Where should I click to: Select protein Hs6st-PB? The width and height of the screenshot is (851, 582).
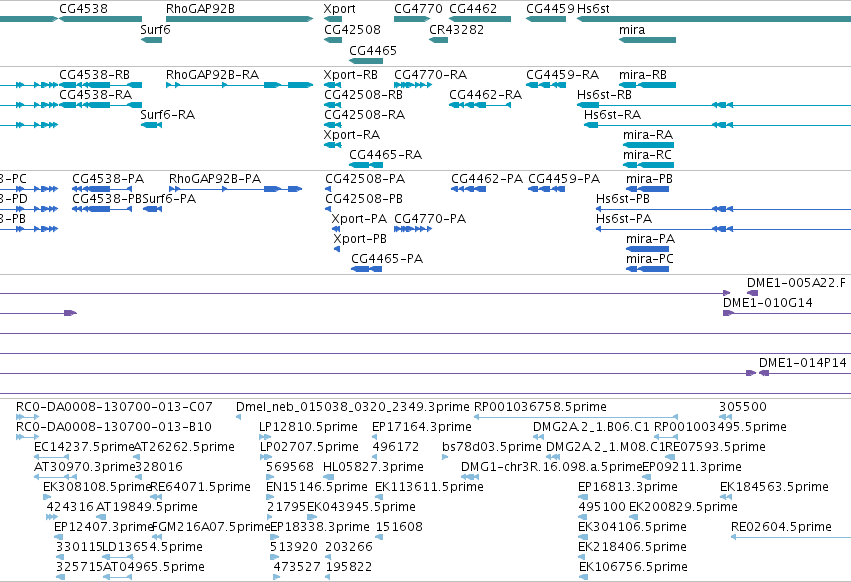coord(623,199)
